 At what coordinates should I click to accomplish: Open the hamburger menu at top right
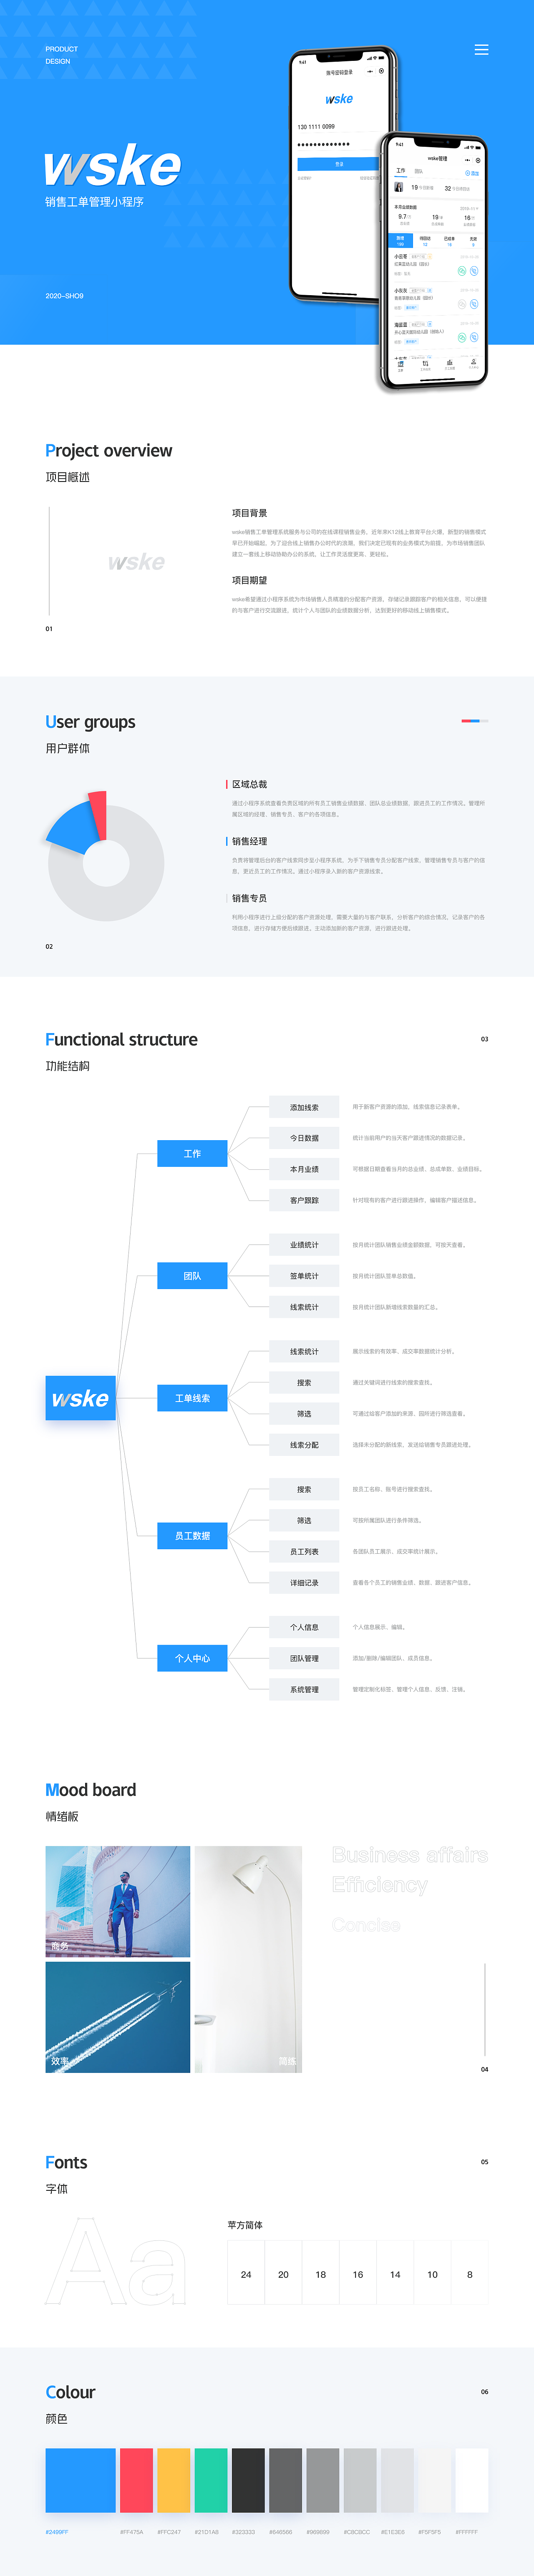481,49
